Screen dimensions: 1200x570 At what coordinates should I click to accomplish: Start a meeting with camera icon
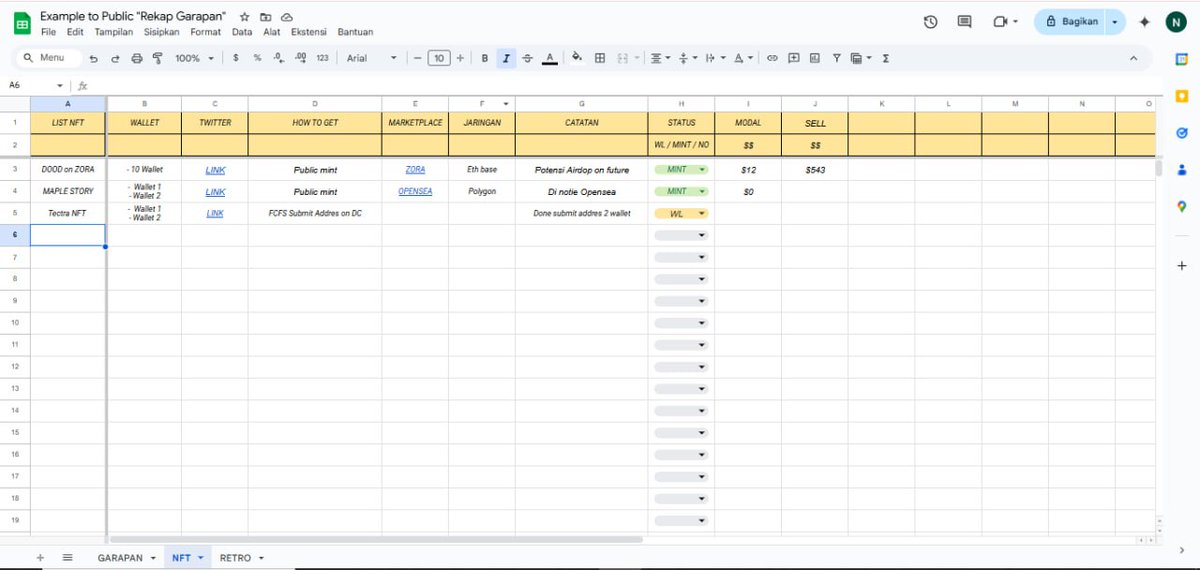pos(1000,21)
